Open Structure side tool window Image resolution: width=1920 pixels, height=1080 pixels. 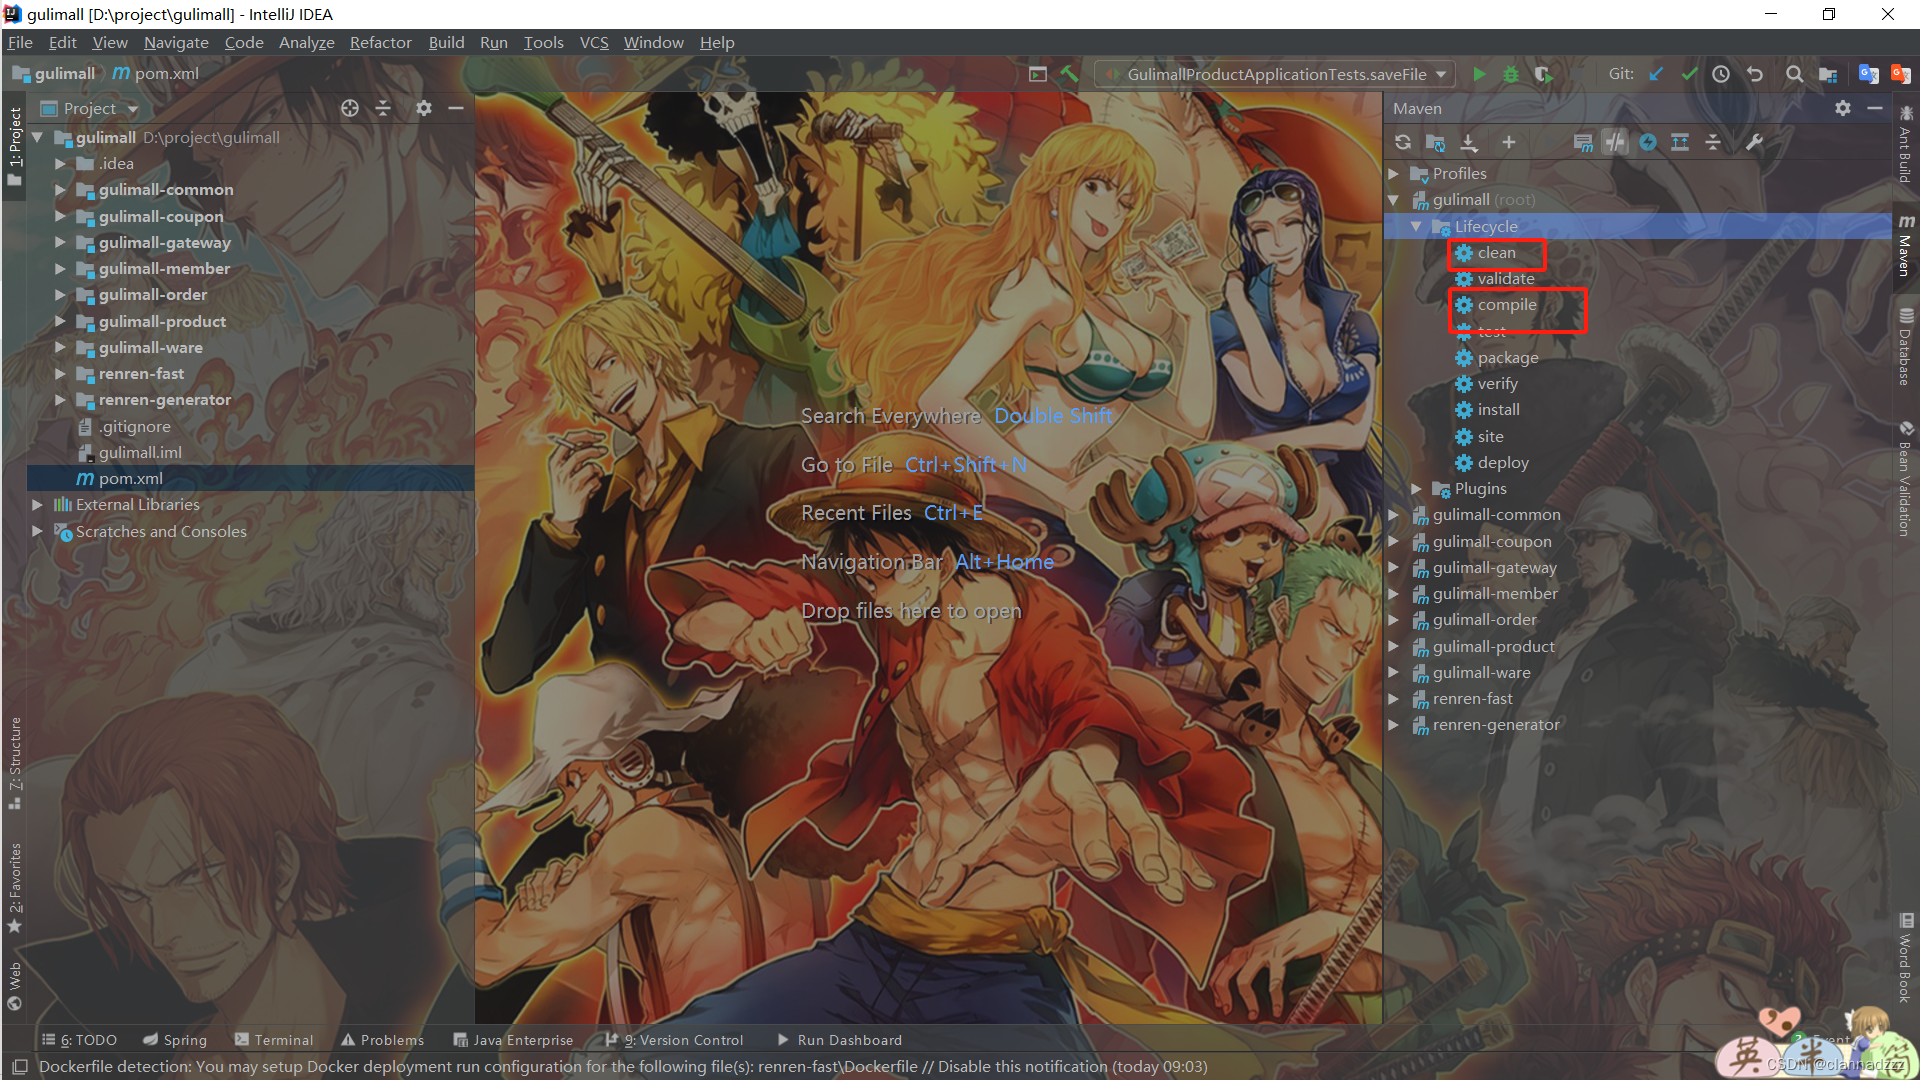click(x=15, y=762)
